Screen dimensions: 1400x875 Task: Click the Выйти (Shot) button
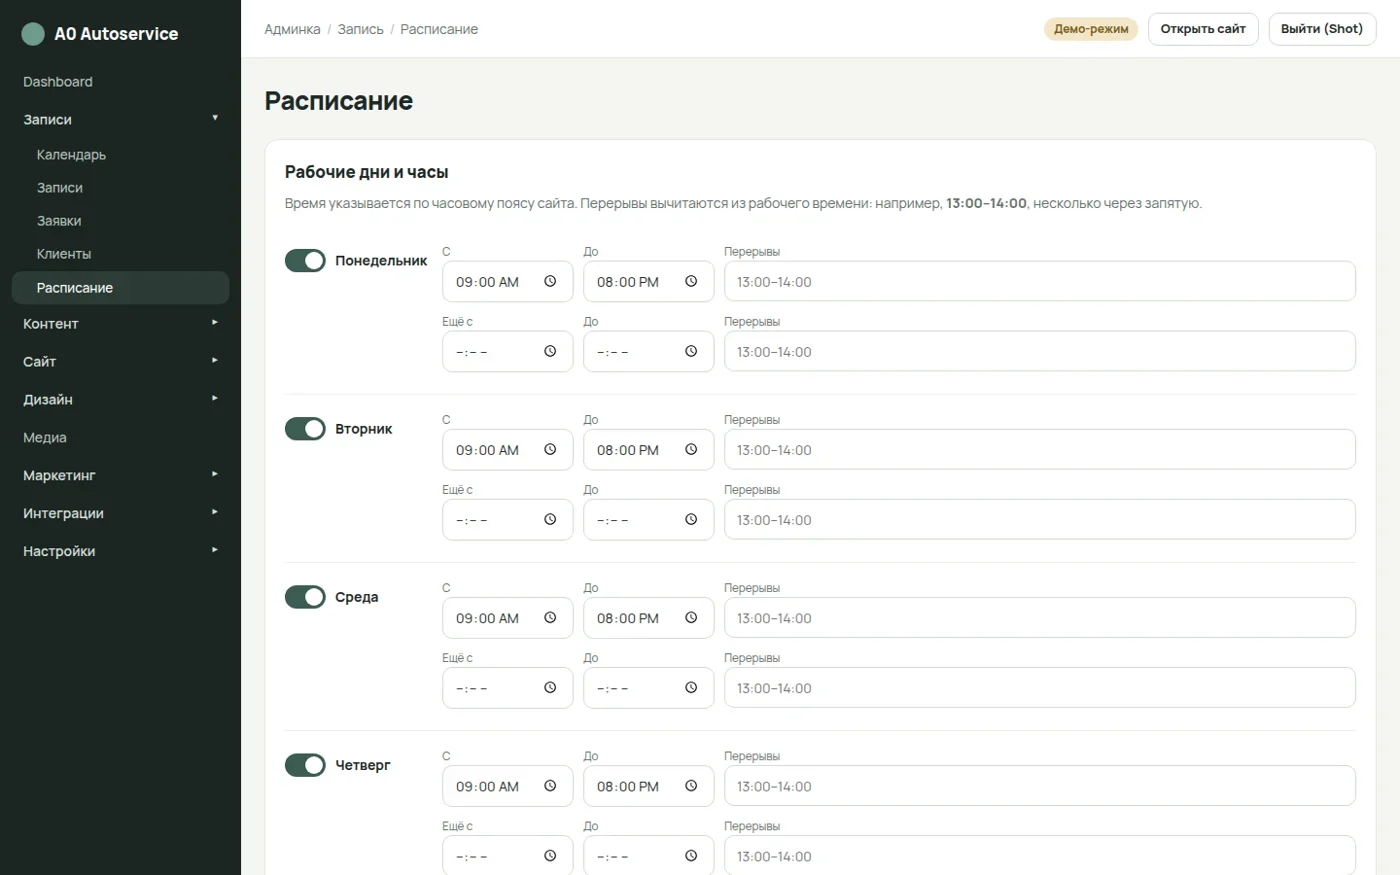pos(1322,29)
